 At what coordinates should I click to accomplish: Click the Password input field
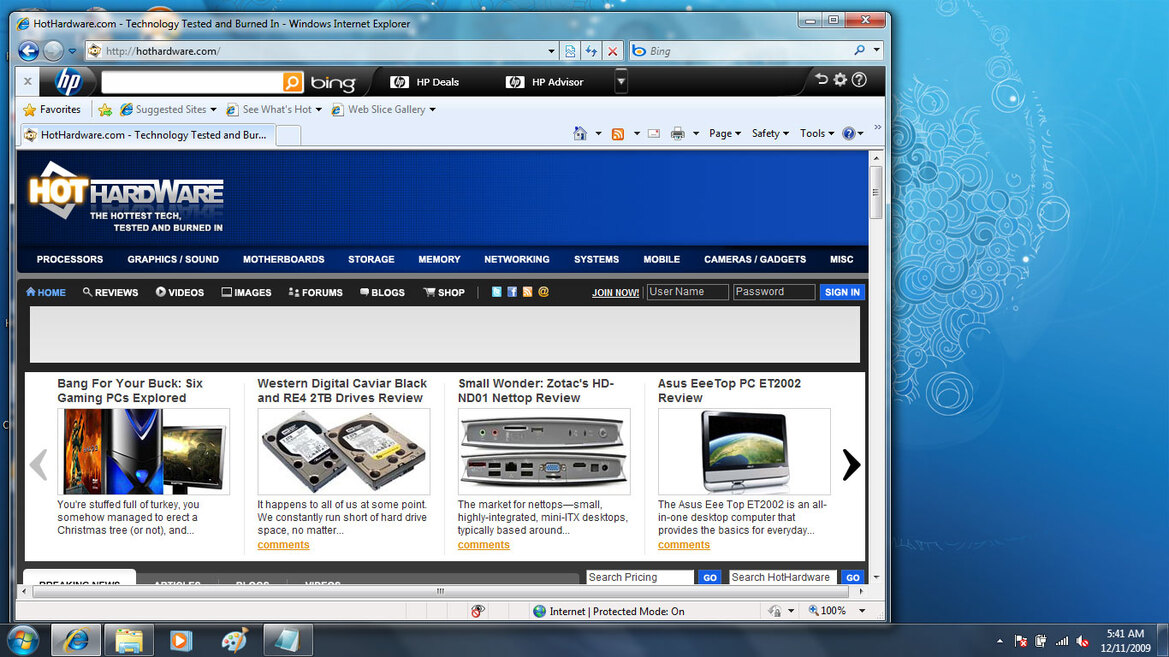(774, 292)
